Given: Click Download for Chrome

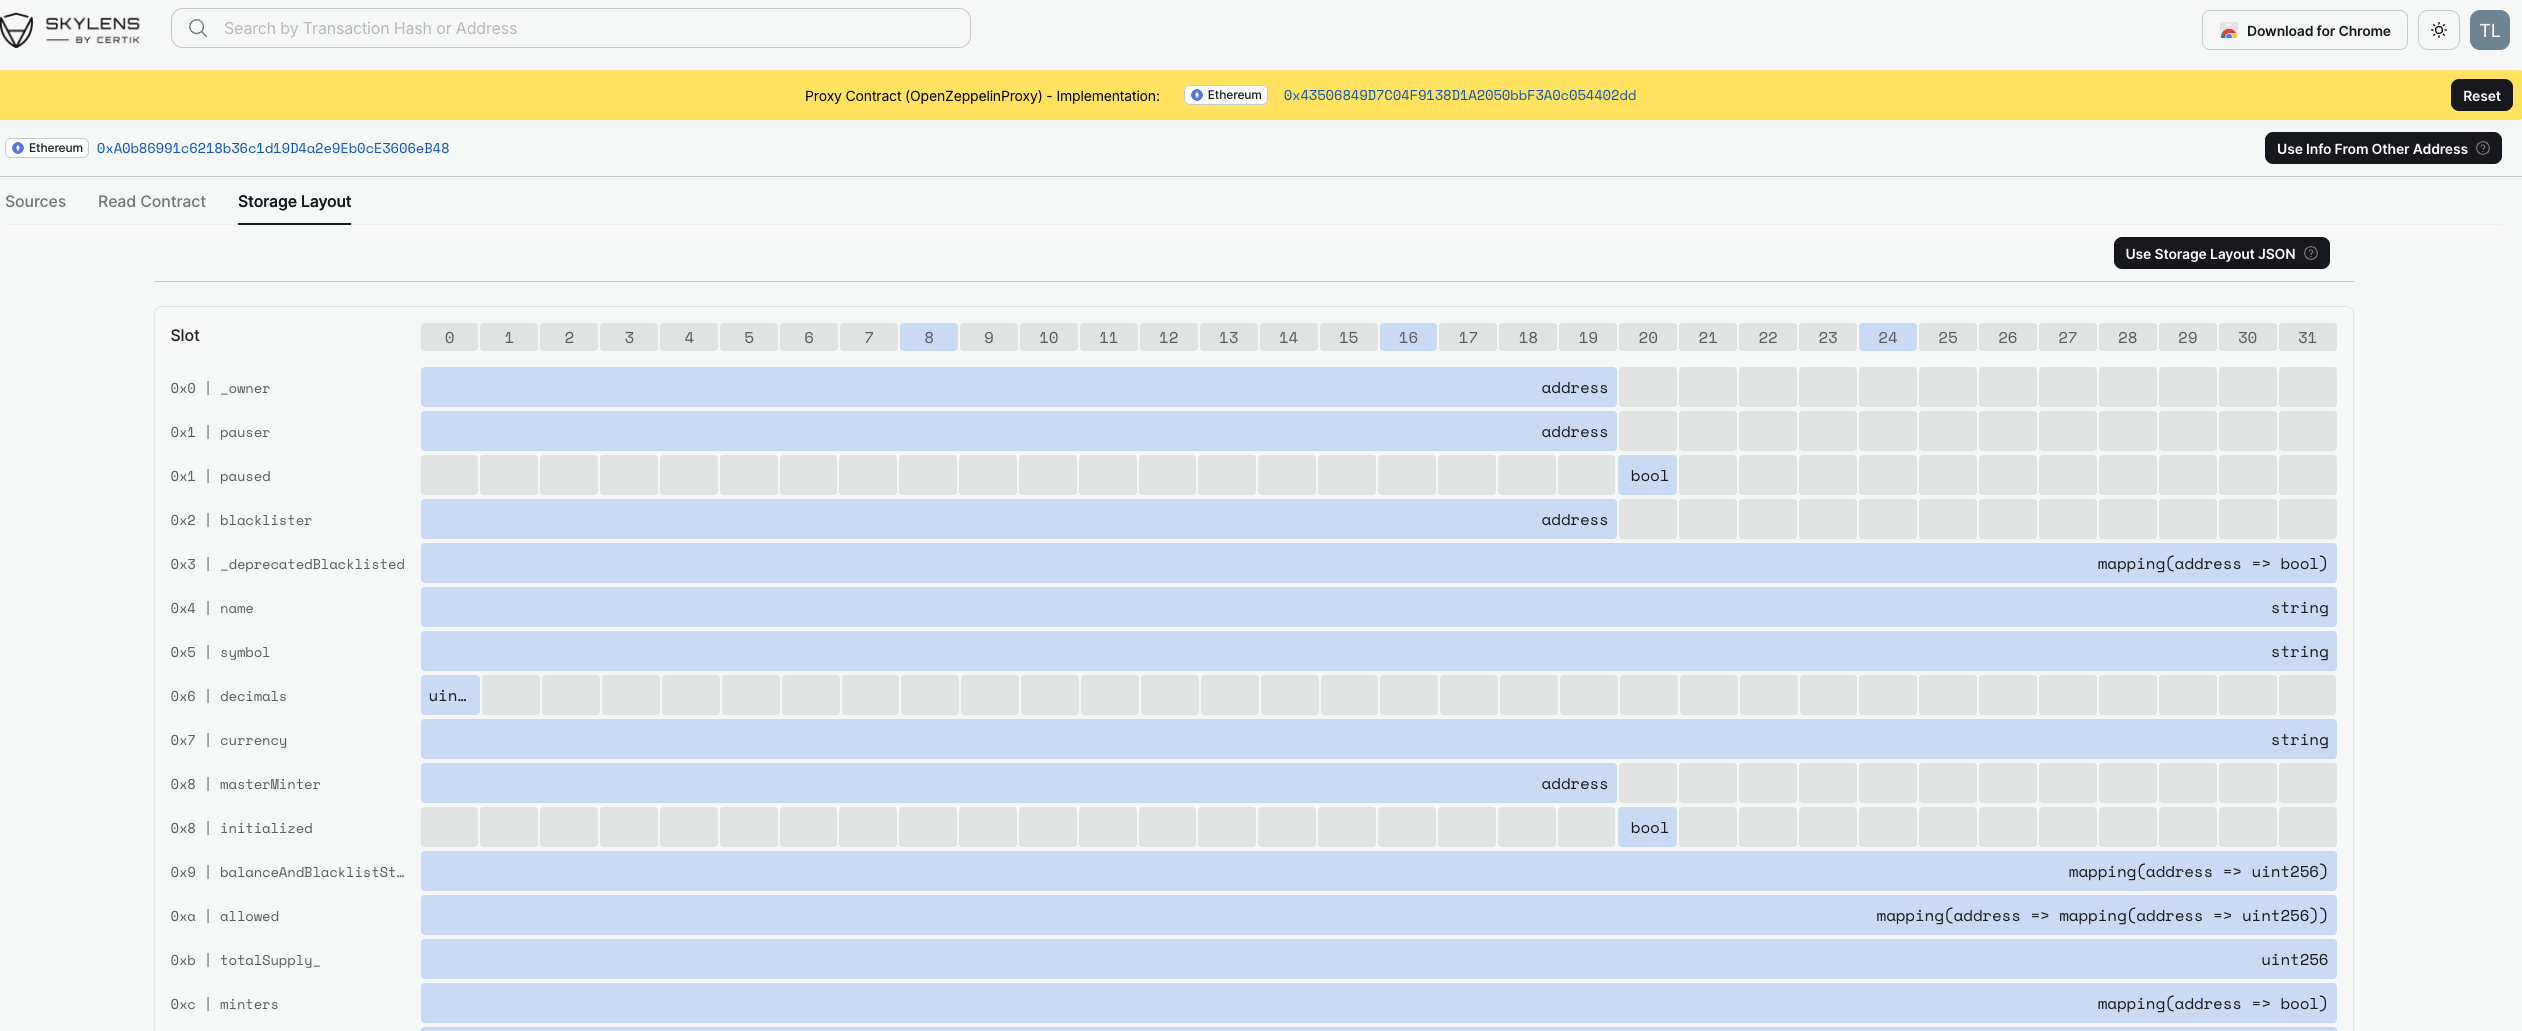Looking at the screenshot, I should (2303, 30).
